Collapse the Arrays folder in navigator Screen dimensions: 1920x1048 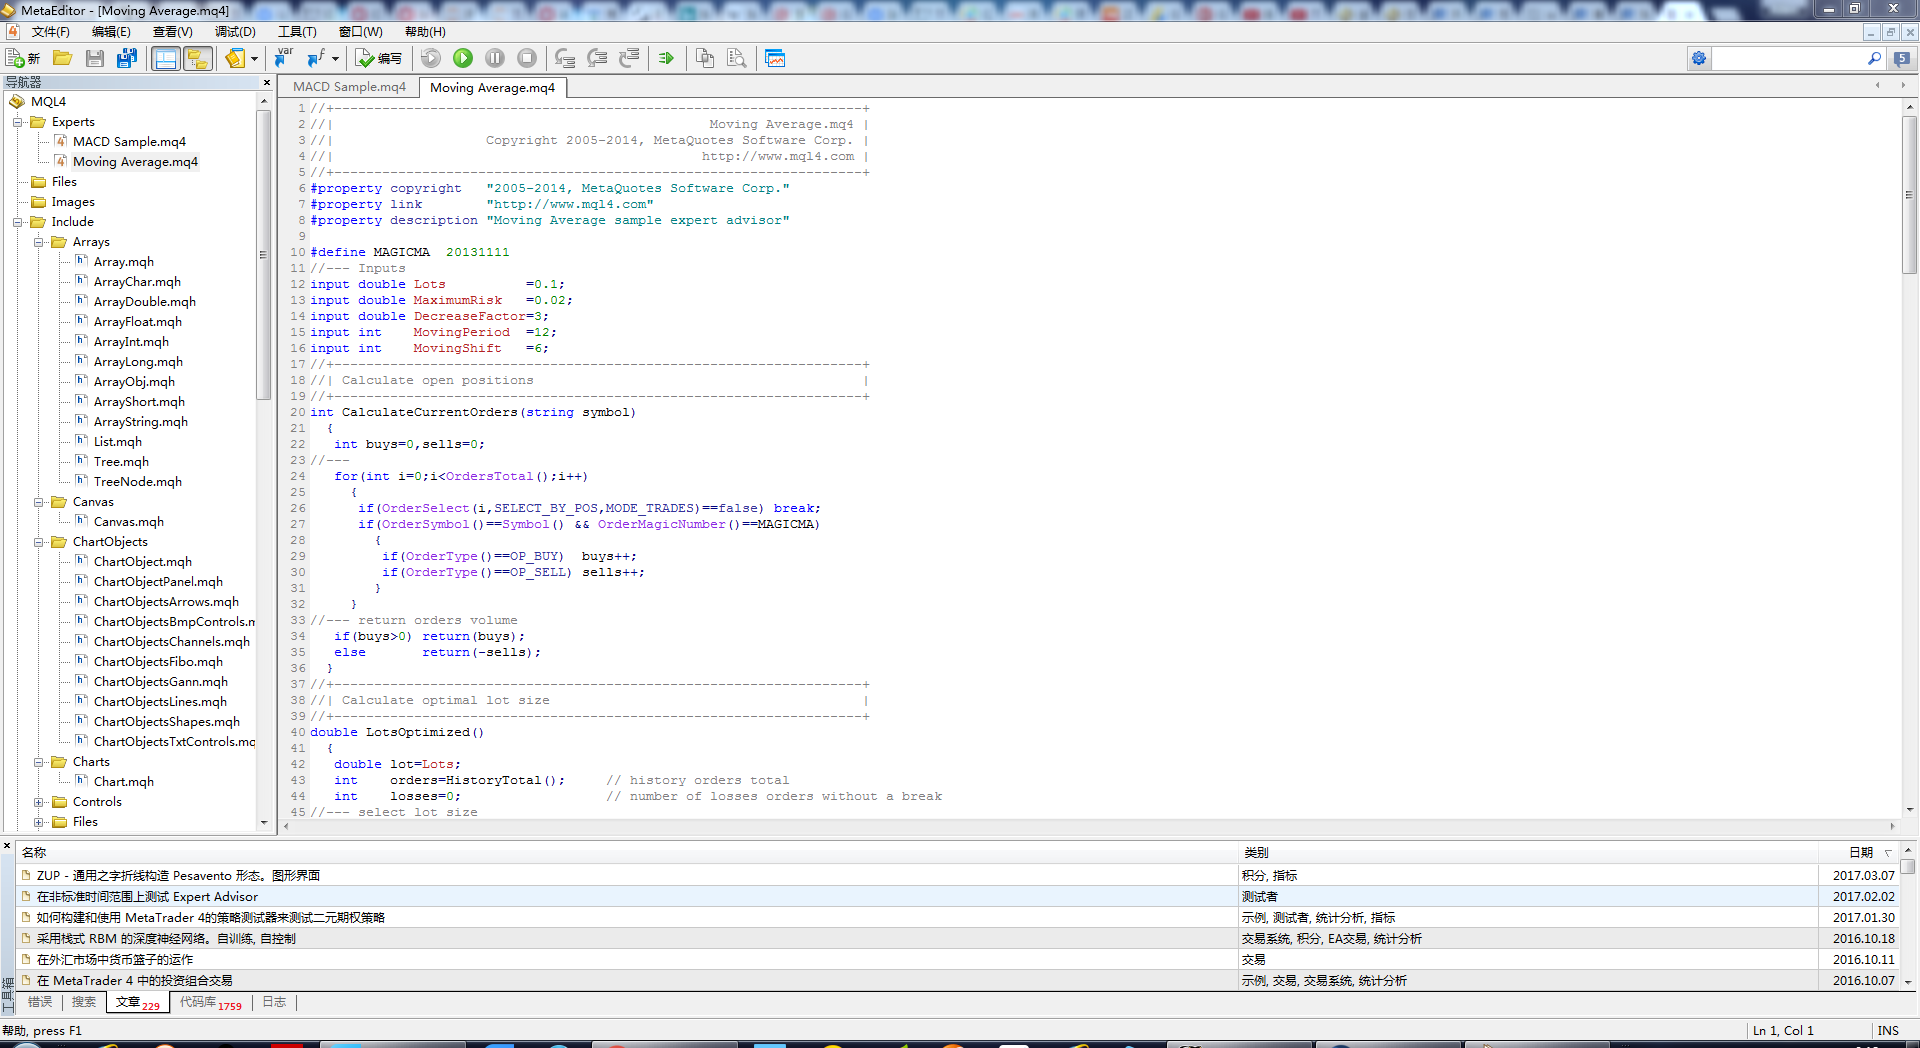tap(39, 242)
